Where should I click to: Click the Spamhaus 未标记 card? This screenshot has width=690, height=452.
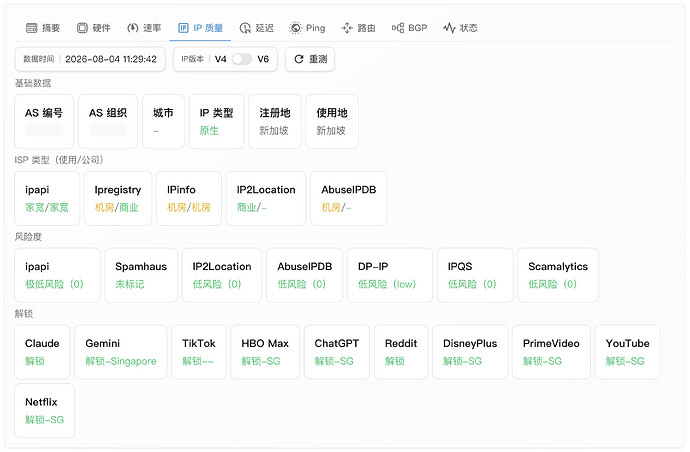point(141,275)
